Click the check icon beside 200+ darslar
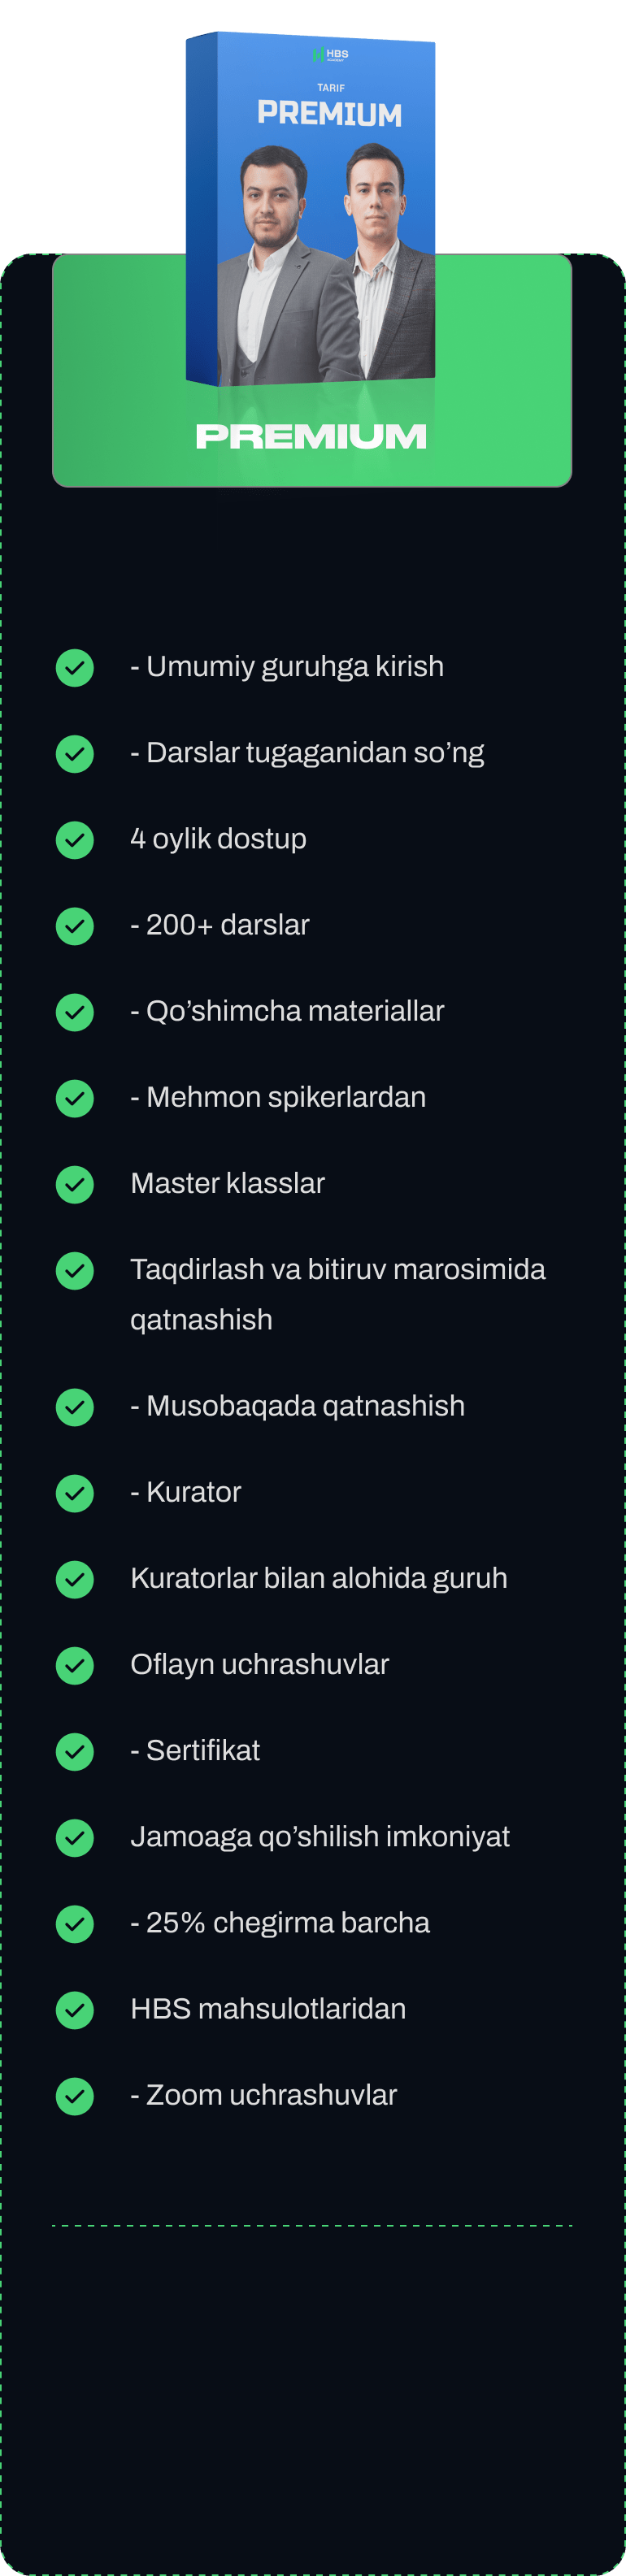 [x=75, y=925]
